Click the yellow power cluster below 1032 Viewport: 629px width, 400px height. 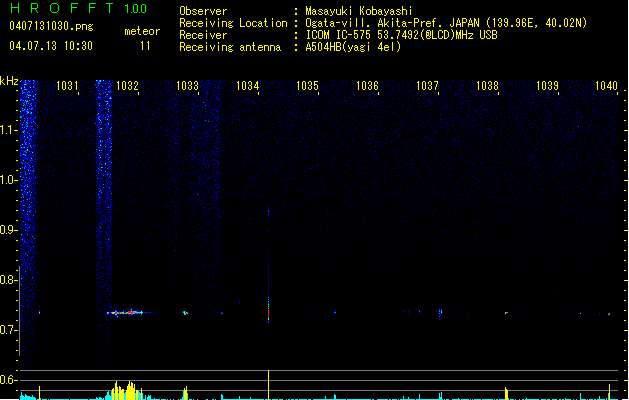point(126,391)
